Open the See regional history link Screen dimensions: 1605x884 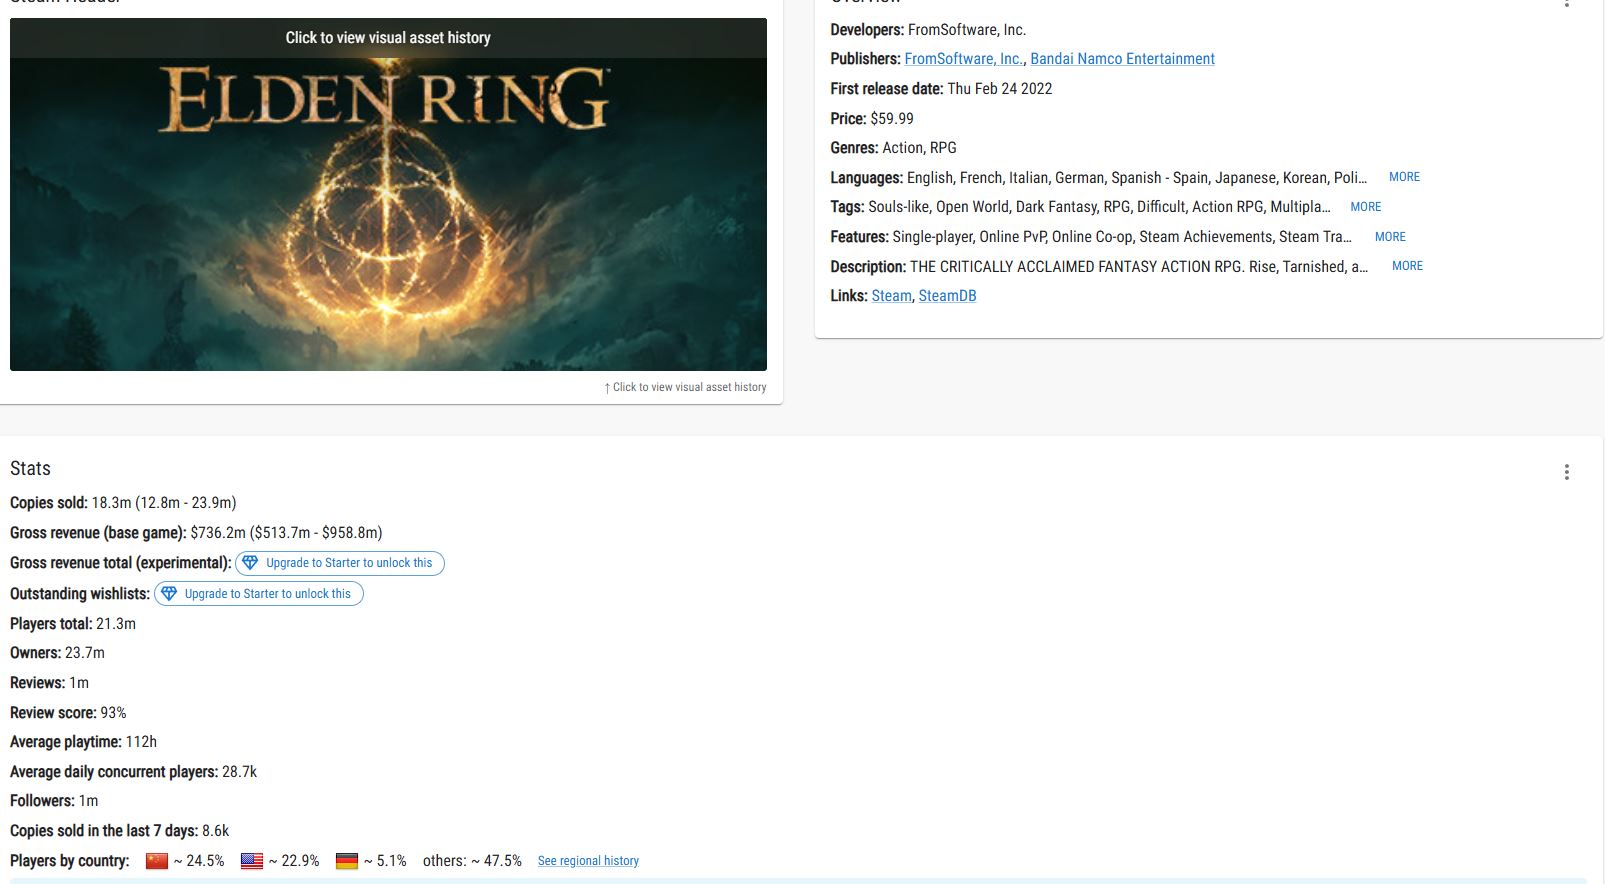[x=588, y=861]
